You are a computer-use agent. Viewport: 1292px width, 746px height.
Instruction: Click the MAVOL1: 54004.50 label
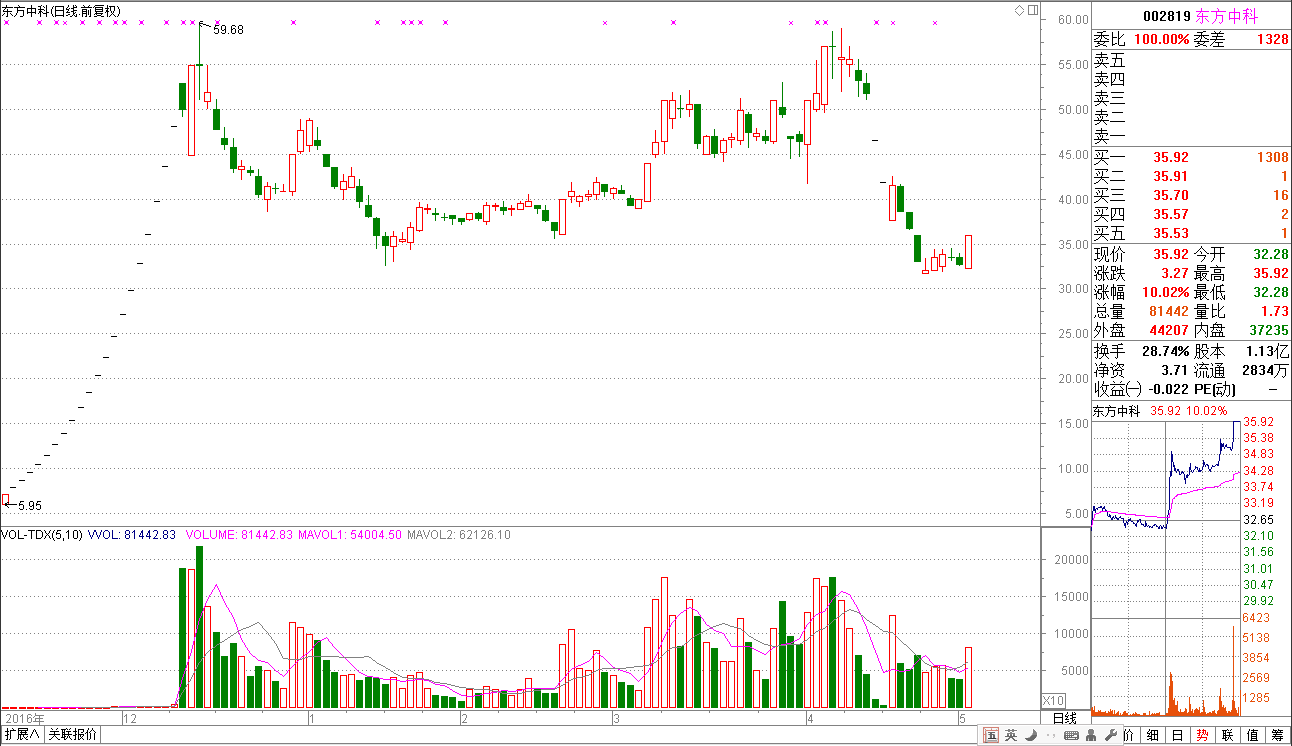(349, 535)
